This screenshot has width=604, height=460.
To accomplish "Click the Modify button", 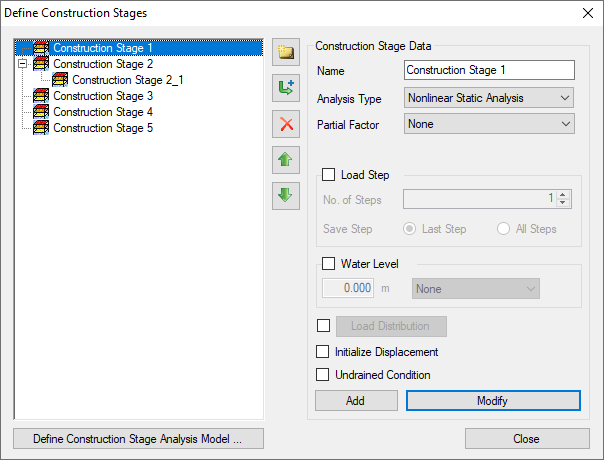I will [493, 401].
